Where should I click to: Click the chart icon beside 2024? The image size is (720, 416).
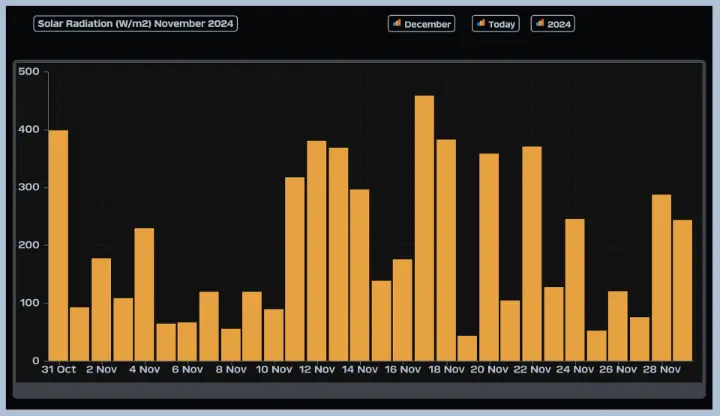pos(540,23)
